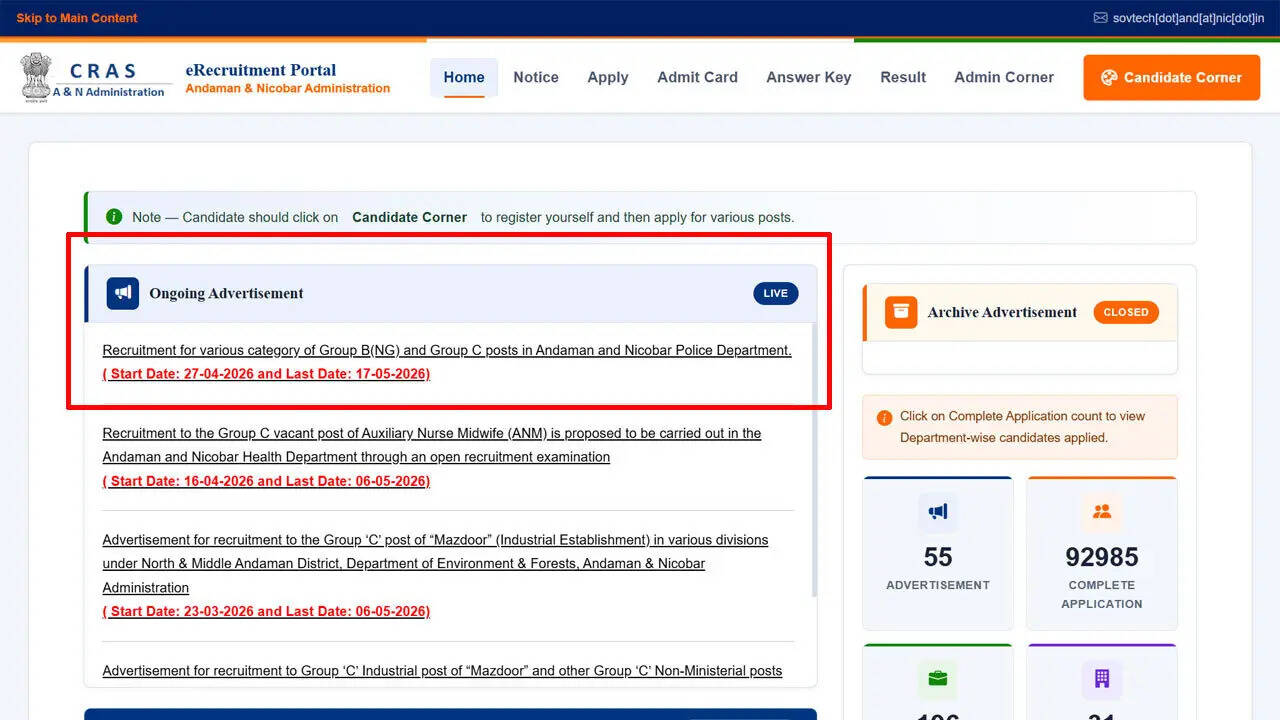Open the Notice menu item
The width and height of the screenshot is (1280, 720).
point(535,77)
